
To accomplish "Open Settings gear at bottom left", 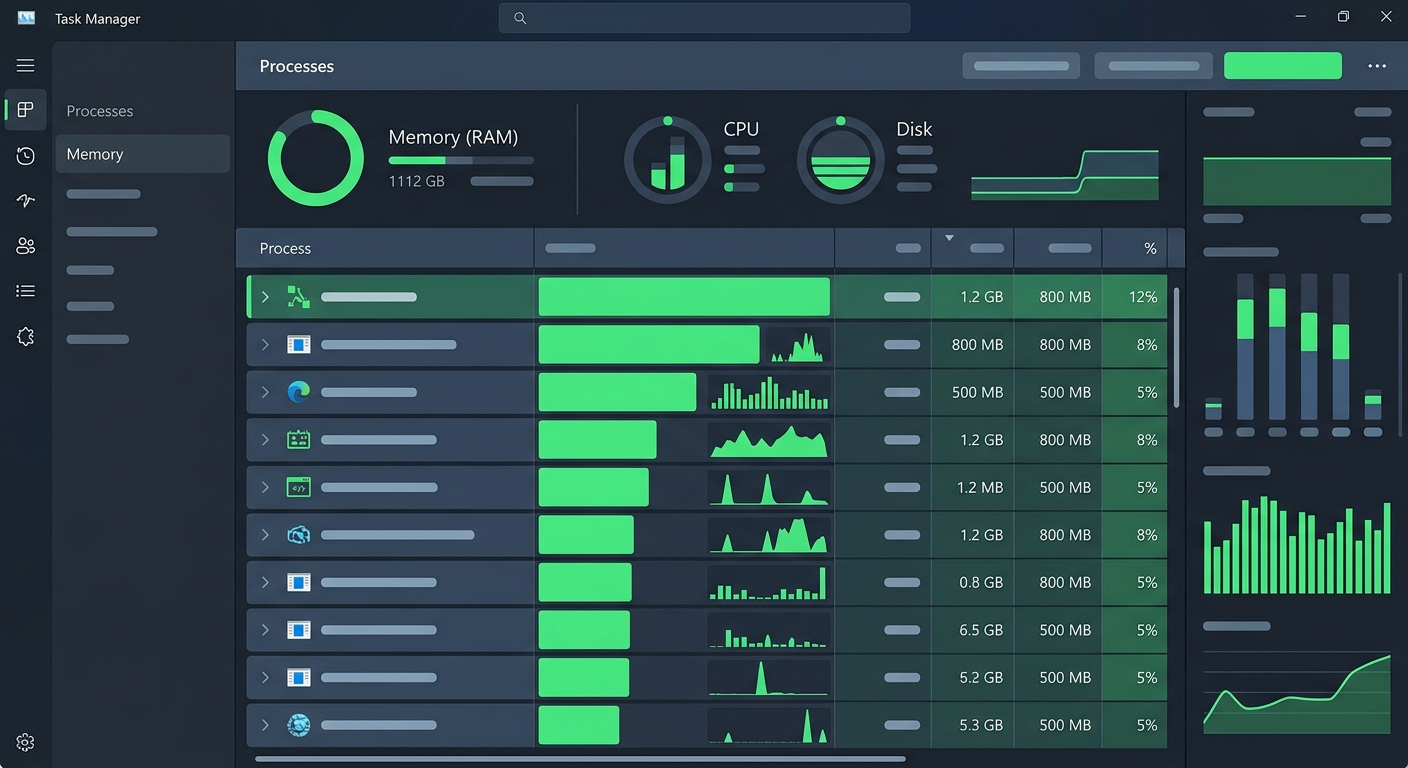I will click(x=26, y=742).
